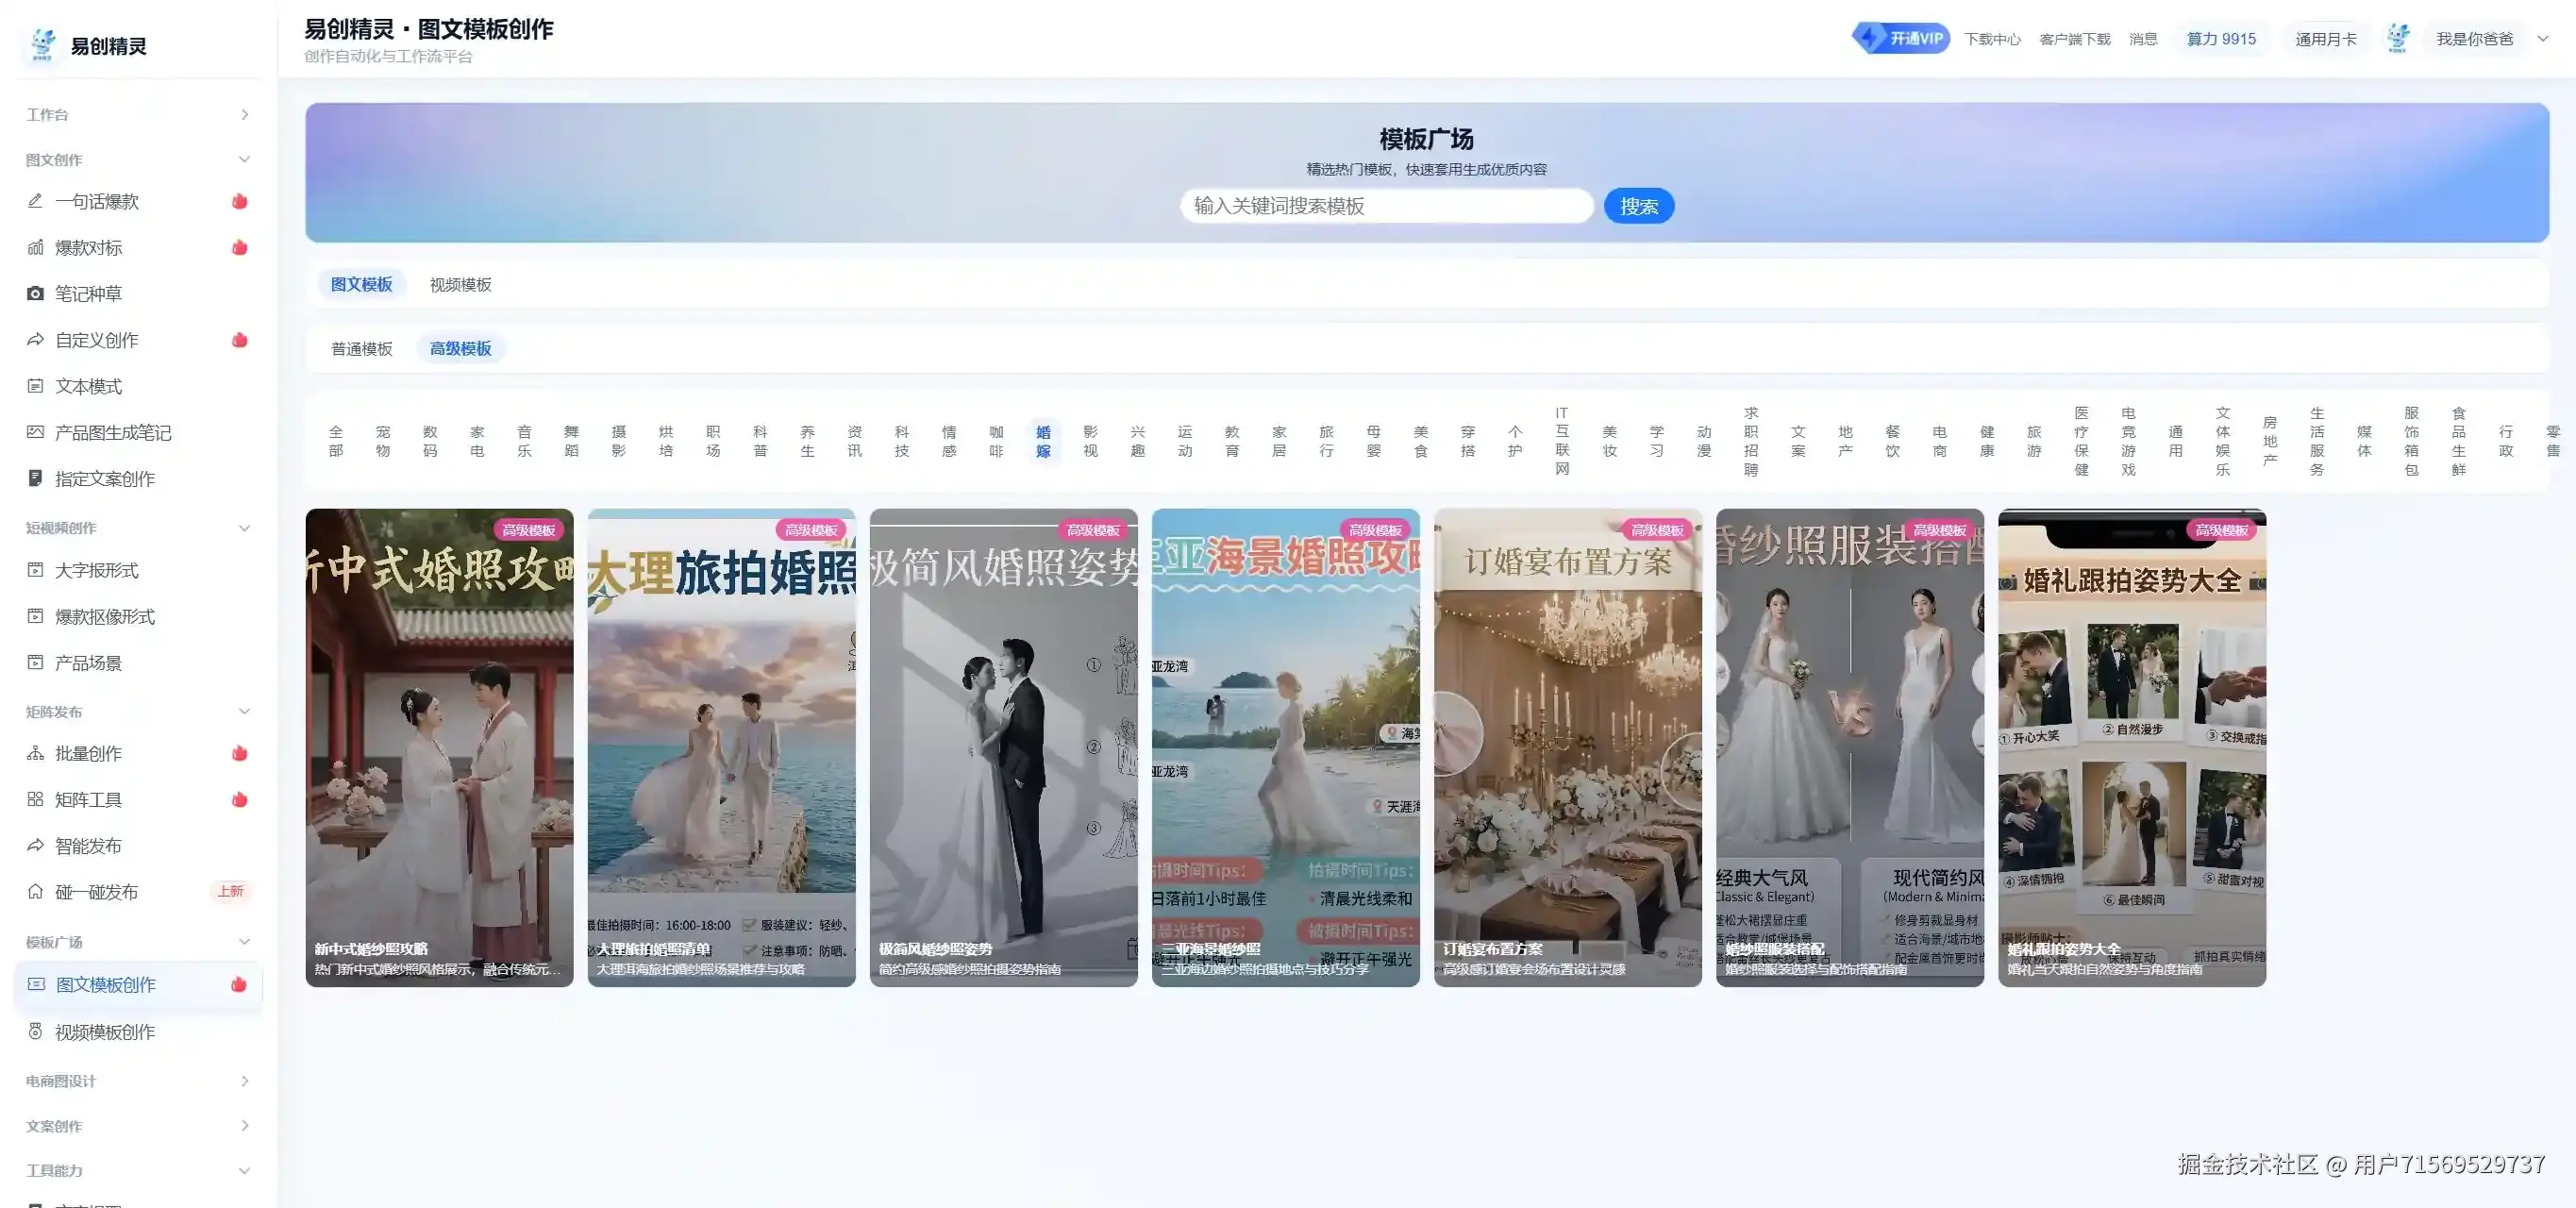The width and height of the screenshot is (2576, 1208).
Task: Switch to the 视频模板 tab
Action: [460, 284]
